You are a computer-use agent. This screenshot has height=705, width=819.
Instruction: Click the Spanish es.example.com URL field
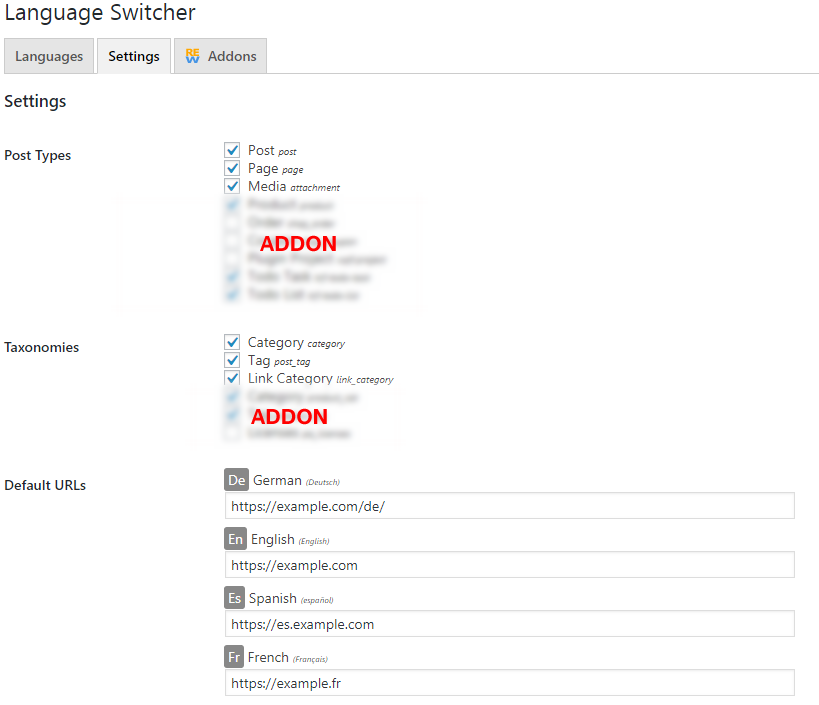tap(509, 623)
